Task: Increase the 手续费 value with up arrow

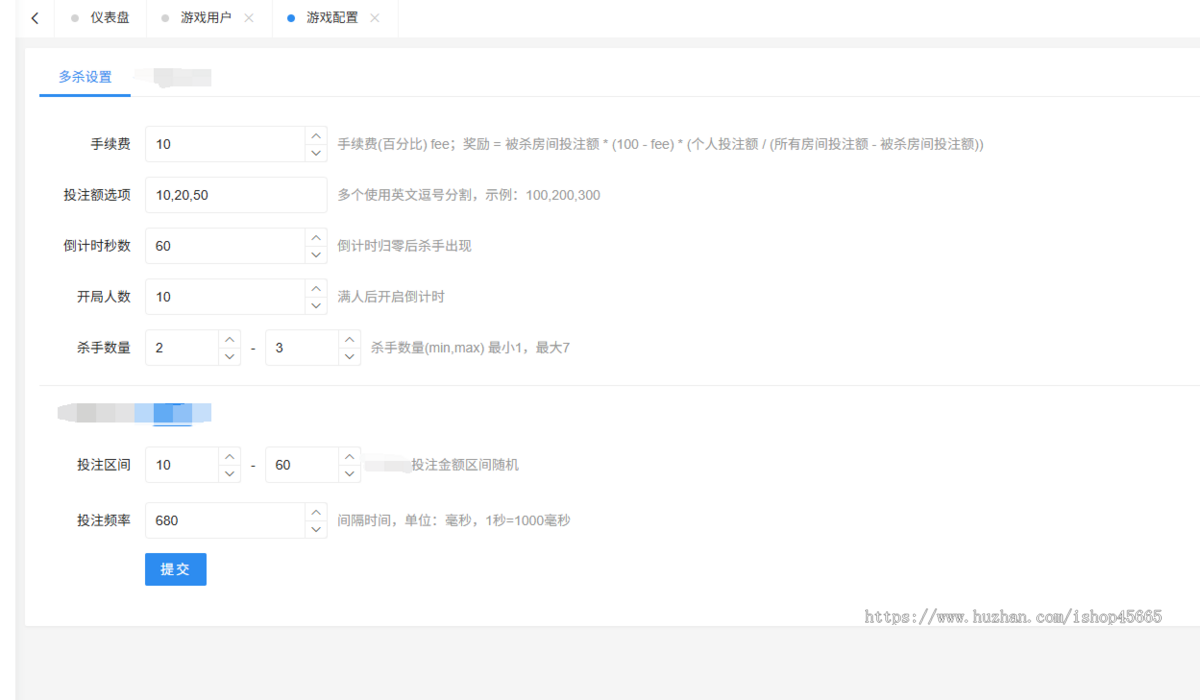Action: (316, 135)
